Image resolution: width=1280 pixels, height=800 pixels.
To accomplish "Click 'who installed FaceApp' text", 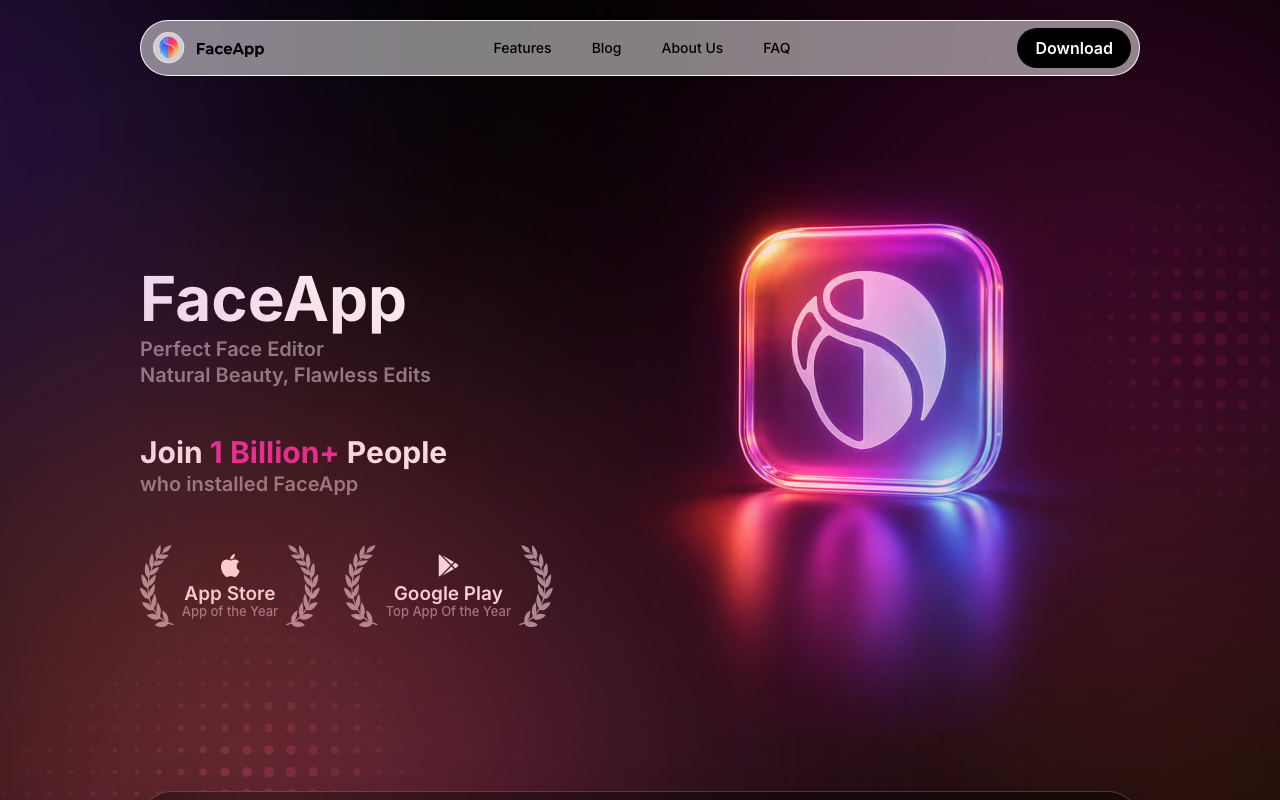I will pyautogui.click(x=249, y=484).
